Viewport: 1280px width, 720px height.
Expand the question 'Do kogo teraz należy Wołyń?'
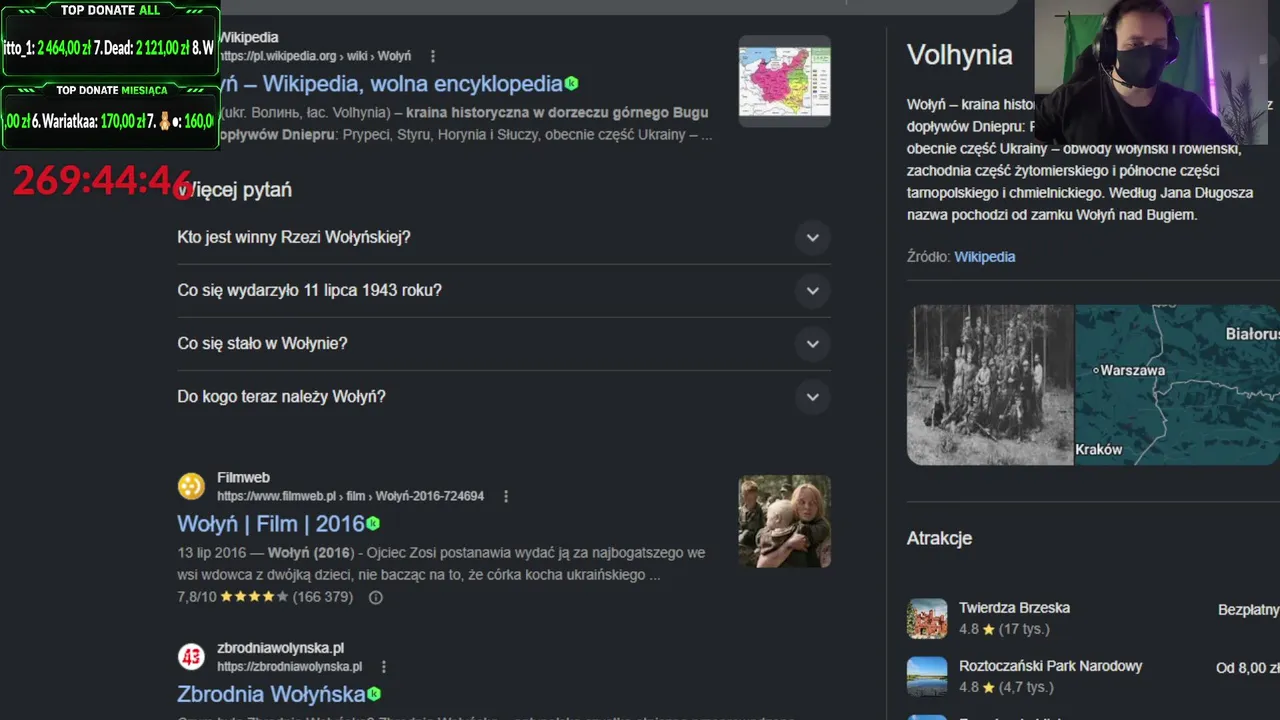point(504,396)
